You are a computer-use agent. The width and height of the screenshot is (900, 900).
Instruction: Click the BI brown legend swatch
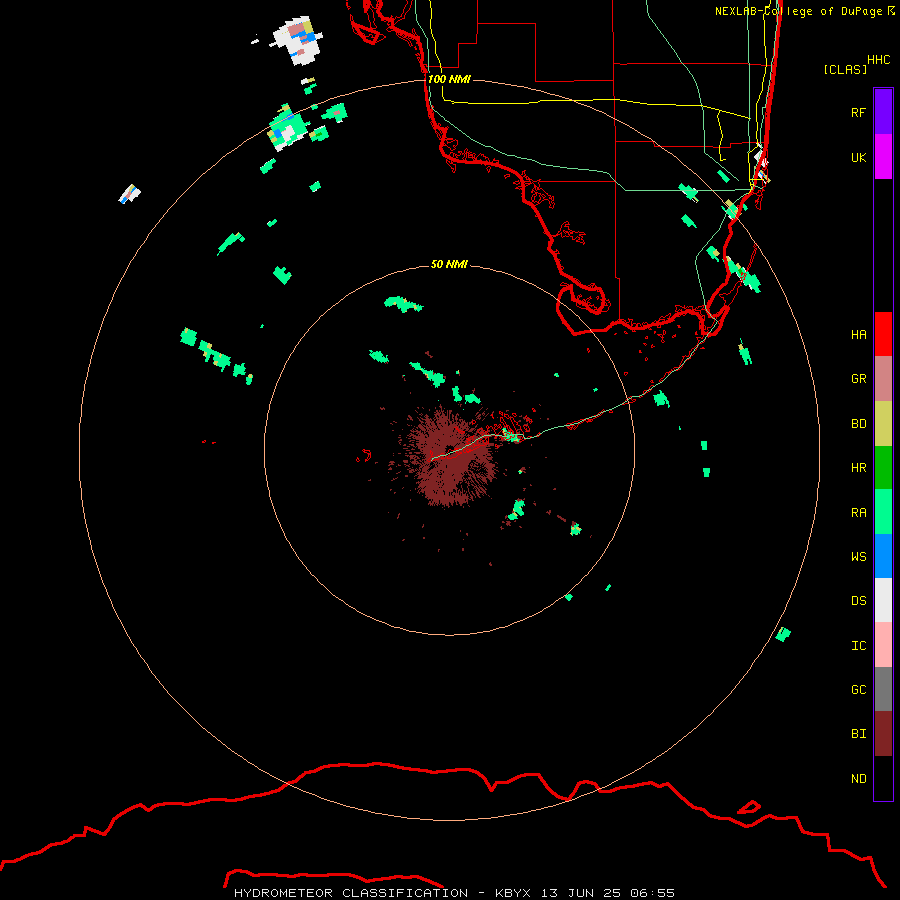[883, 734]
